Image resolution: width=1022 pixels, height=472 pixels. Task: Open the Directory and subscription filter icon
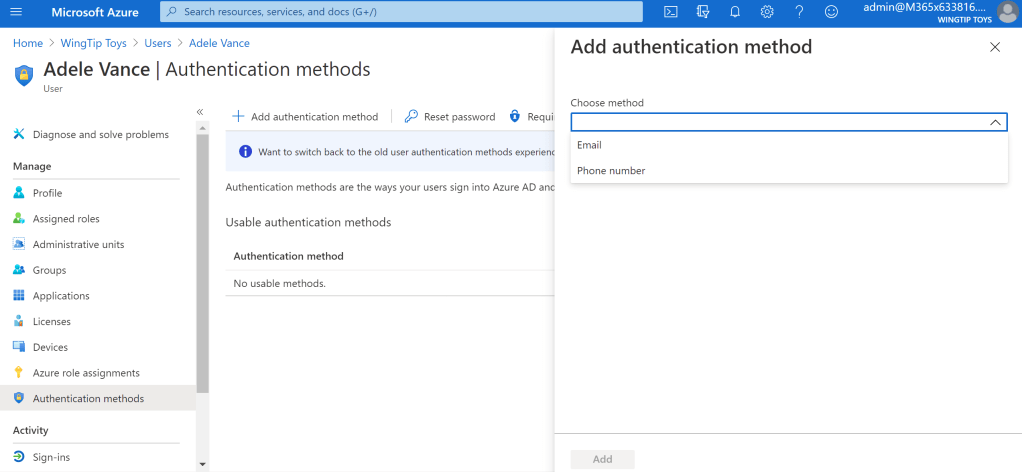tap(703, 12)
